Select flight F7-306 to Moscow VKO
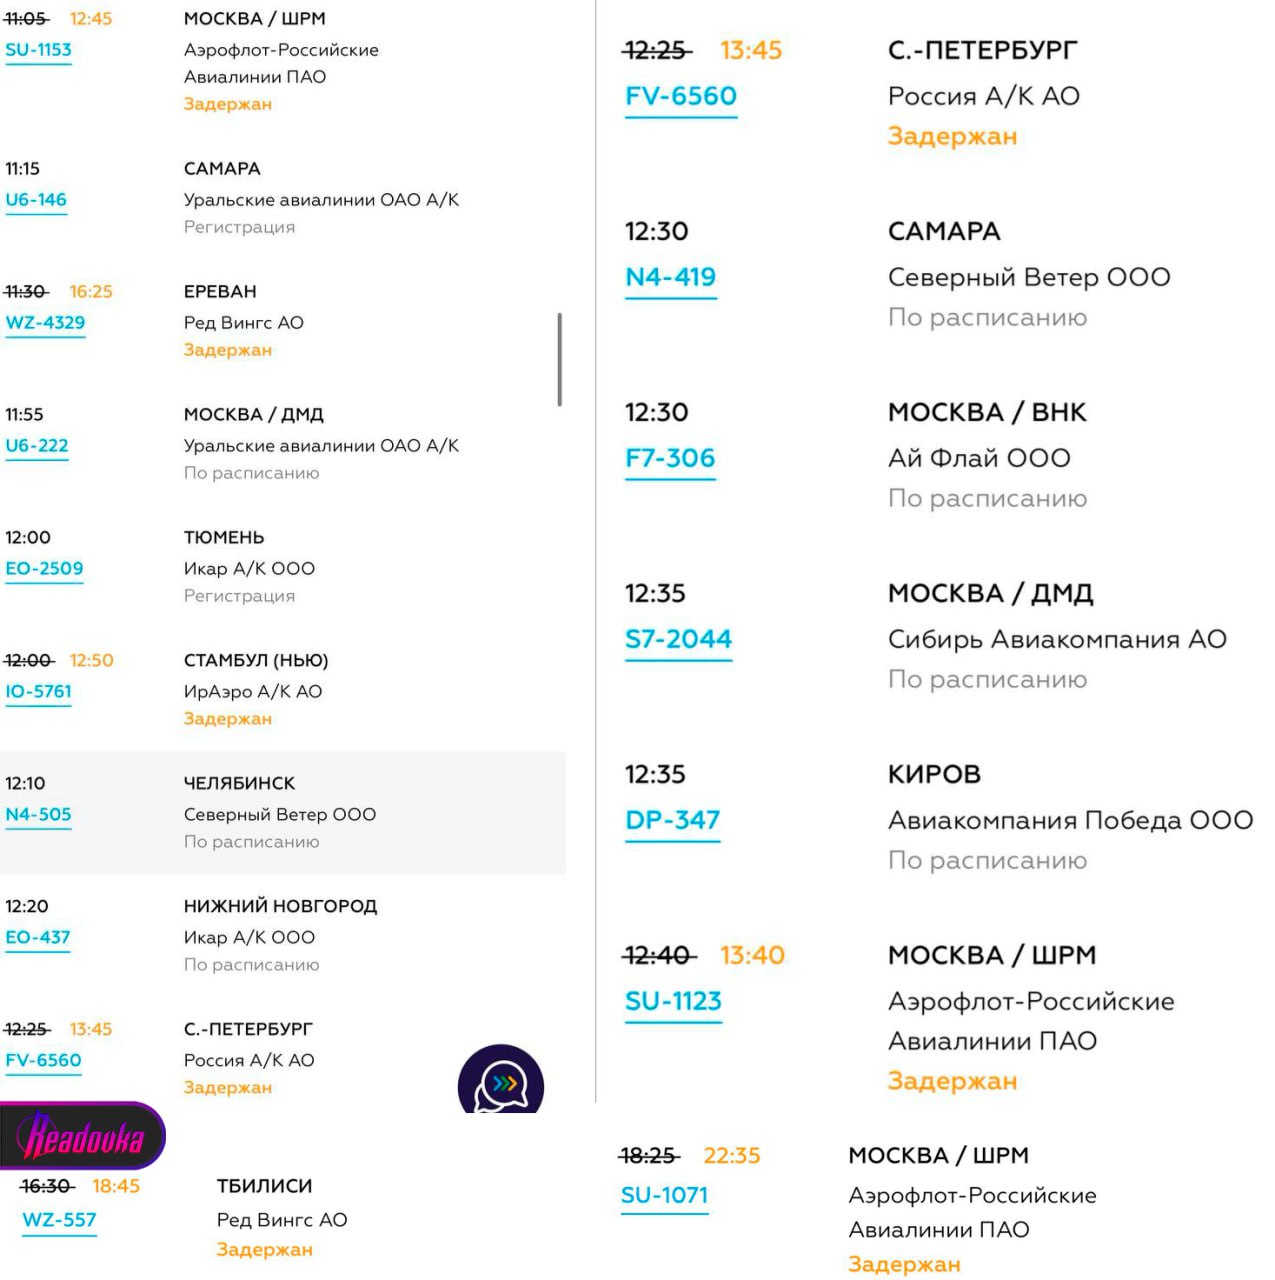Image resolution: width=1275 pixels, height=1280 pixels. click(x=670, y=458)
